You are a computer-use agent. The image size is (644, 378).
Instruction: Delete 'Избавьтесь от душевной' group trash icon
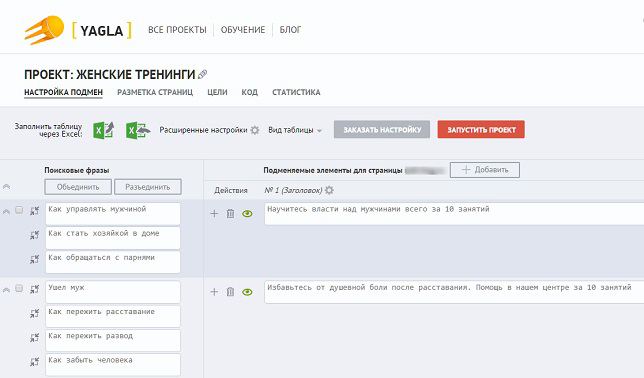230,292
